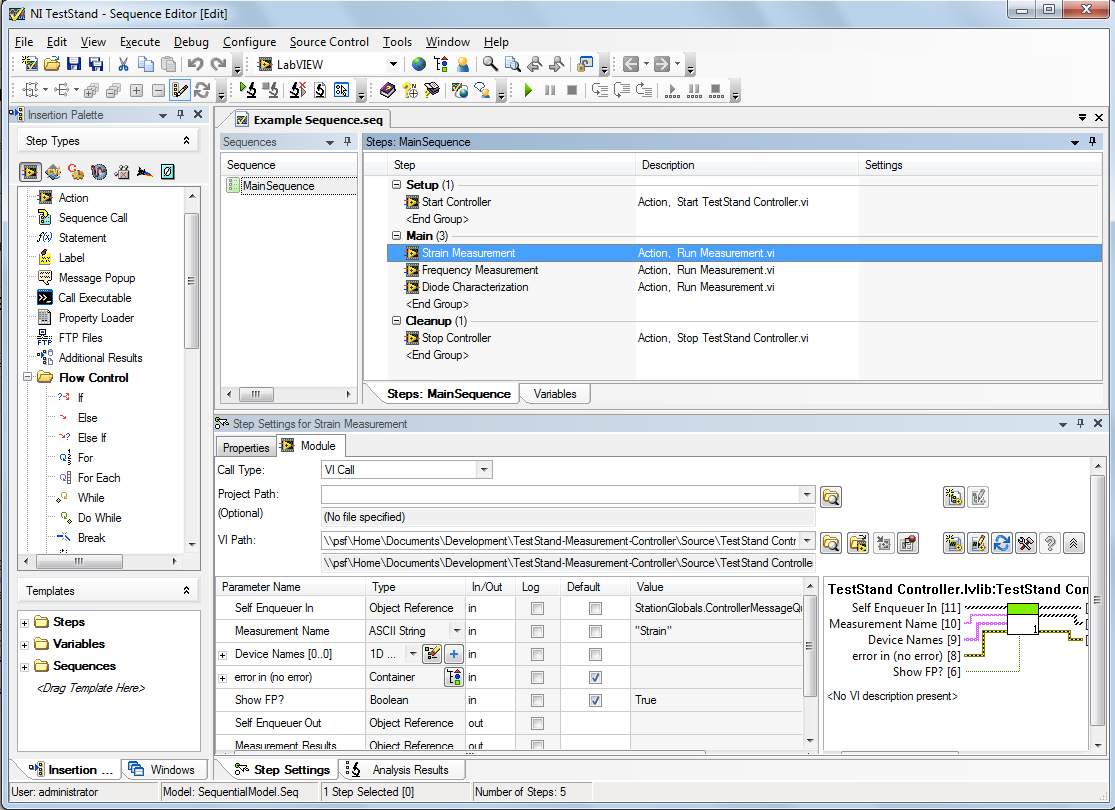1115x810 pixels.
Task: Click the Project Path input field
Action: [x=560, y=494]
